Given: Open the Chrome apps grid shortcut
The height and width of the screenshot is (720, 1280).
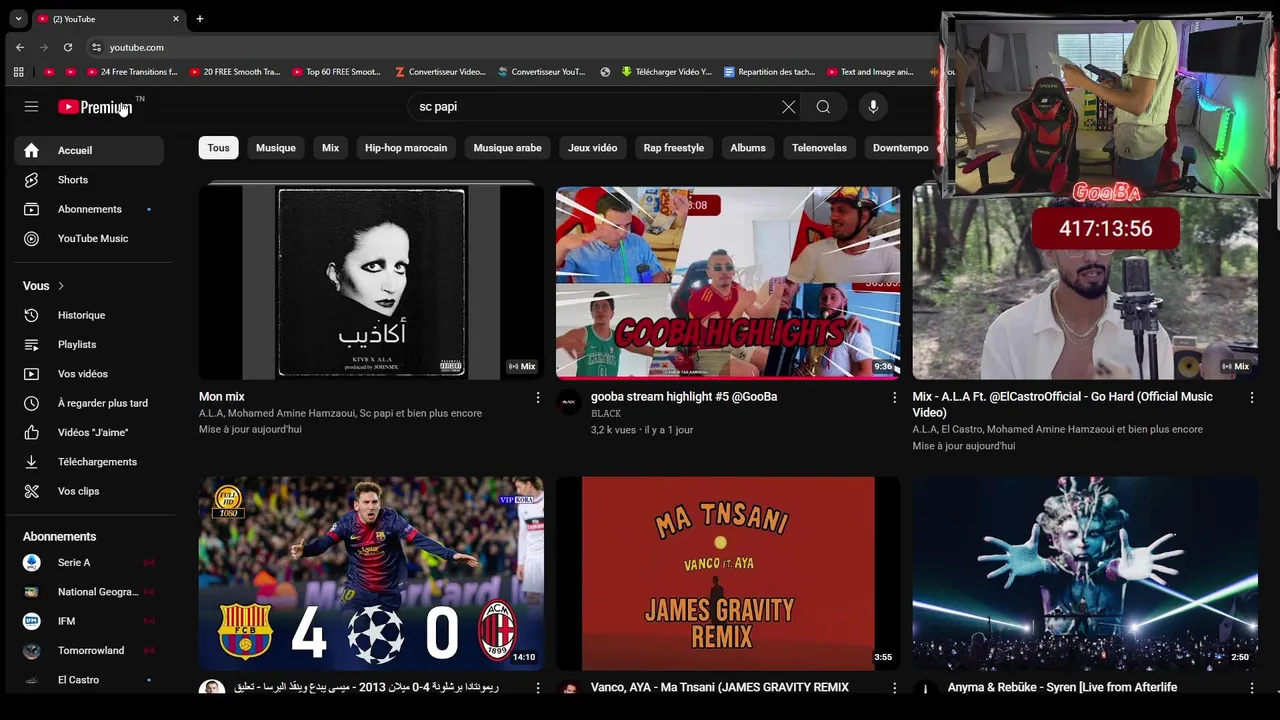Looking at the screenshot, I should tap(18, 72).
